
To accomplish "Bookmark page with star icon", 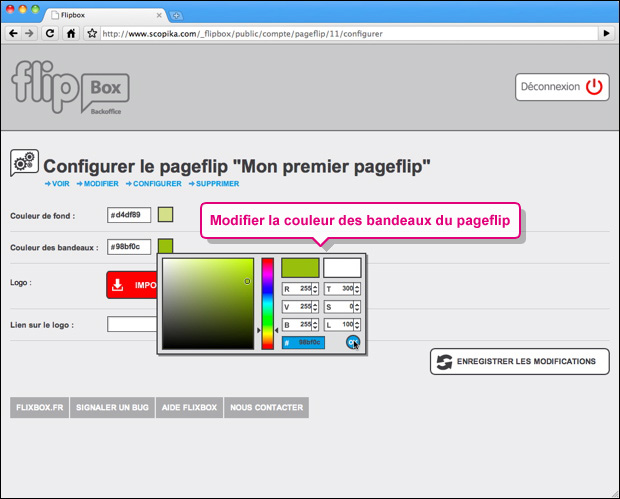I will tap(91, 33).
